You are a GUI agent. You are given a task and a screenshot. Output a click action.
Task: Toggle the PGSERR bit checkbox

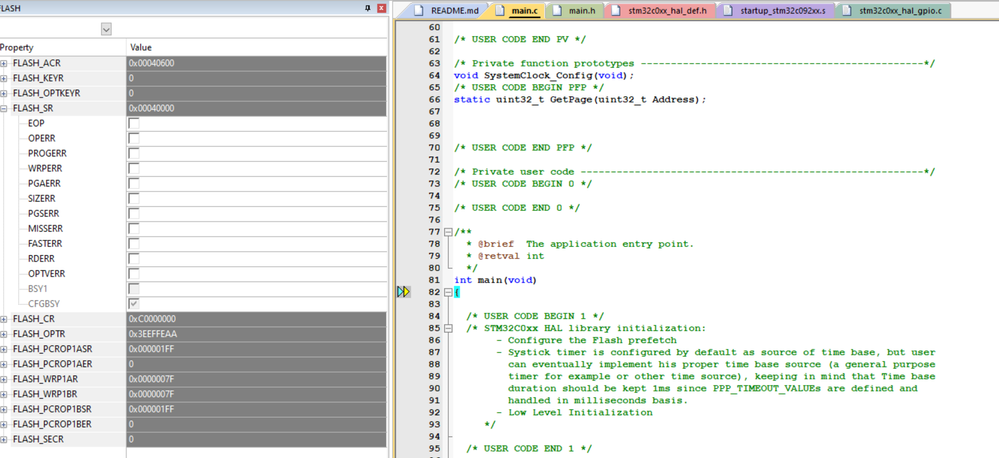coord(134,213)
